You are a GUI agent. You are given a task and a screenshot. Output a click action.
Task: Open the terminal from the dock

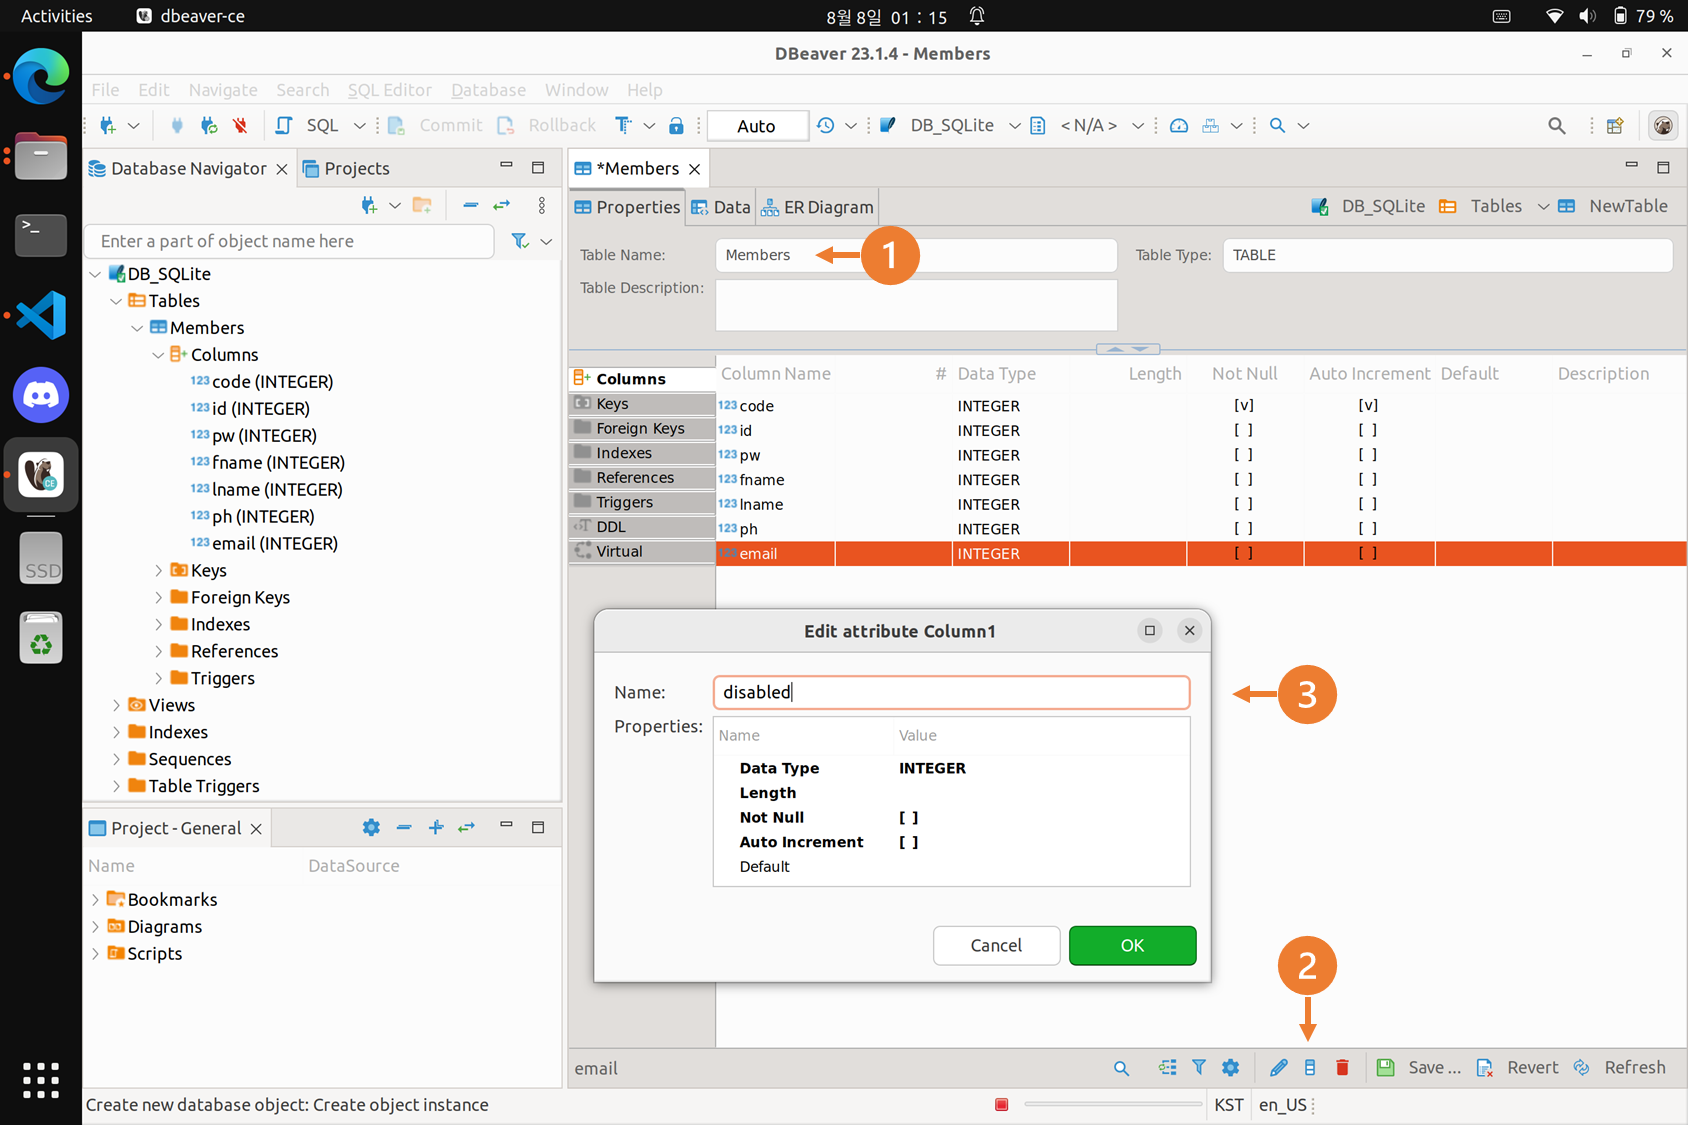click(41, 235)
